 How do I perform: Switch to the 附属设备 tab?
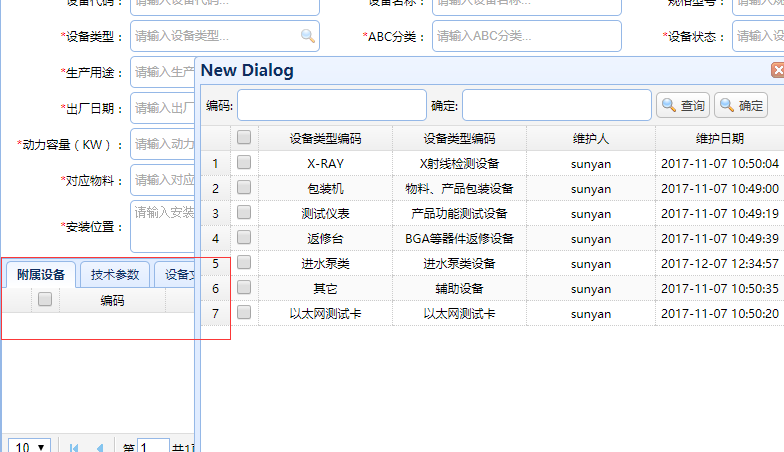pos(40,274)
